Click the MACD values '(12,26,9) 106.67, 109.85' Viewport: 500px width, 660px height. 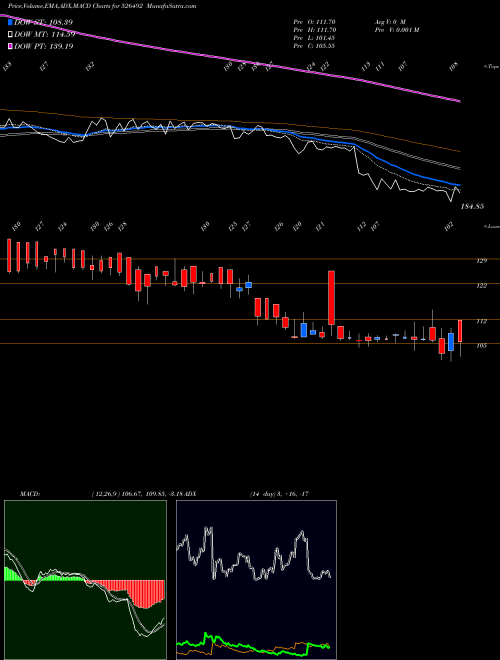point(129,494)
